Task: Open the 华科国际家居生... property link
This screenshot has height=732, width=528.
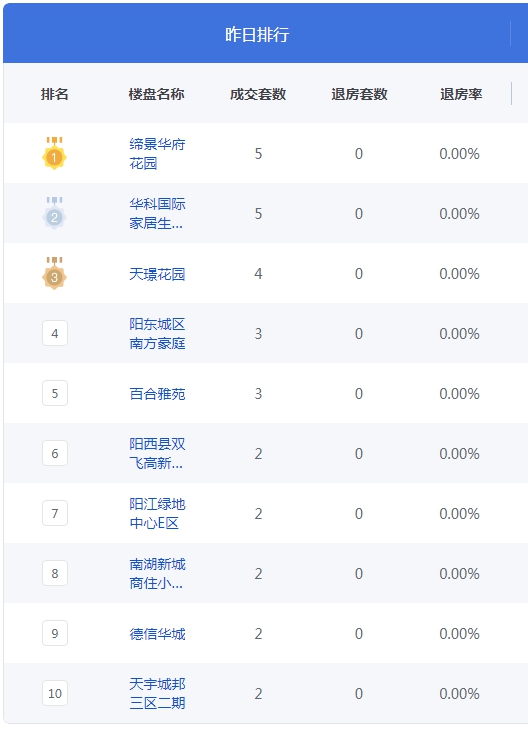Action: [157, 213]
